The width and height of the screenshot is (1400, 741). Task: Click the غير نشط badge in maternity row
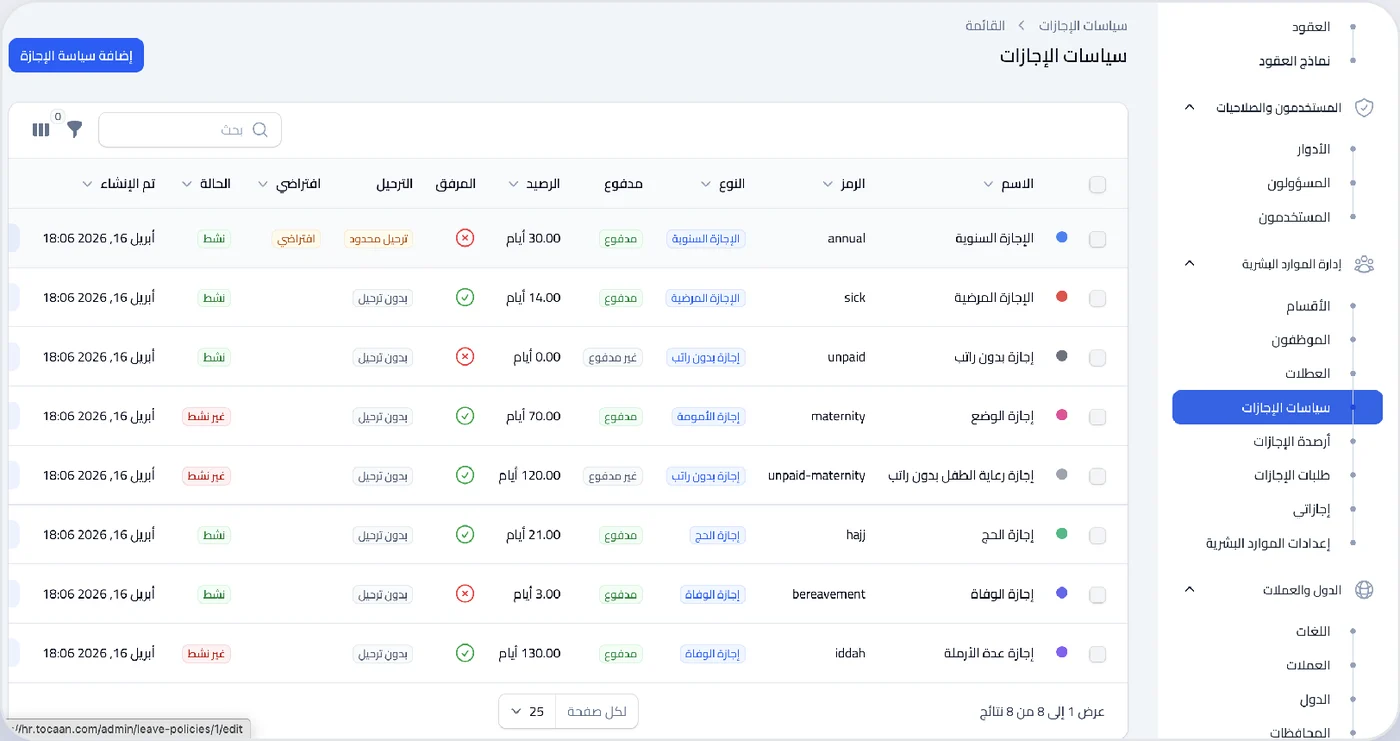point(207,416)
